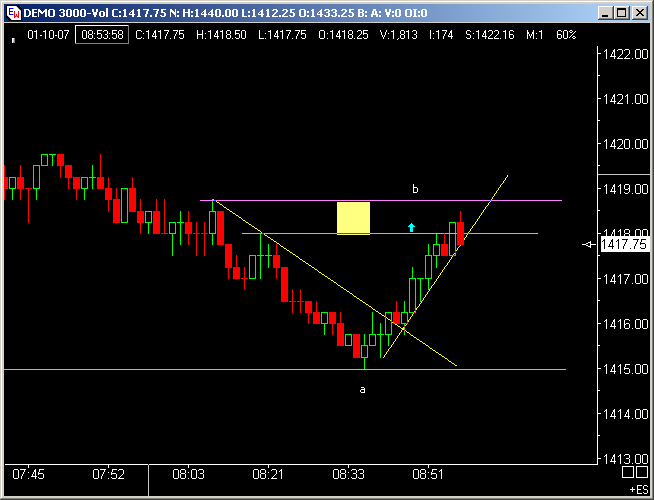Click the current price tag 1417.75
This screenshot has width=654, height=500.
click(x=624, y=244)
